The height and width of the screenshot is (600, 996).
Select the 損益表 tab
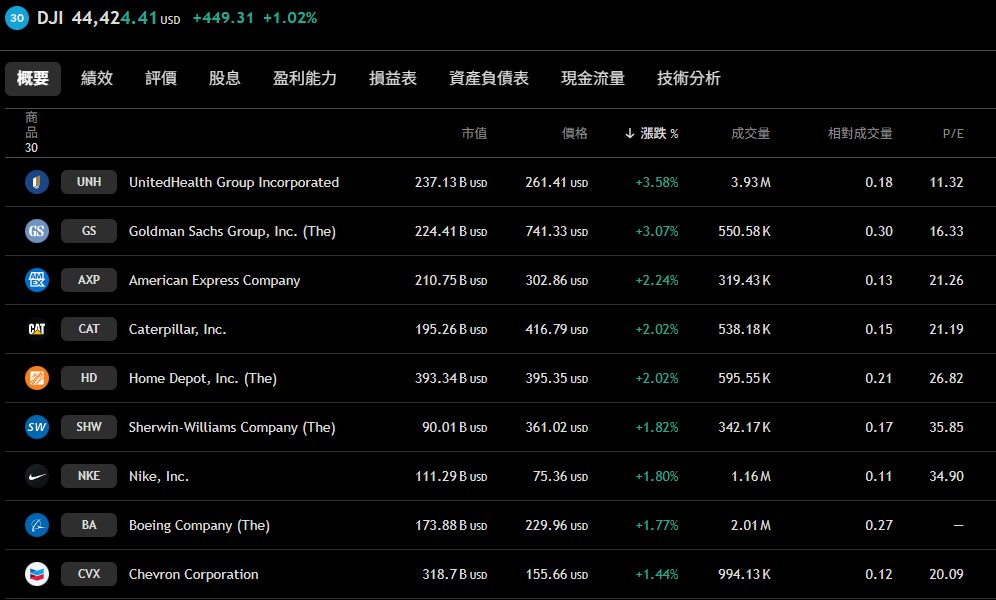[393, 78]
